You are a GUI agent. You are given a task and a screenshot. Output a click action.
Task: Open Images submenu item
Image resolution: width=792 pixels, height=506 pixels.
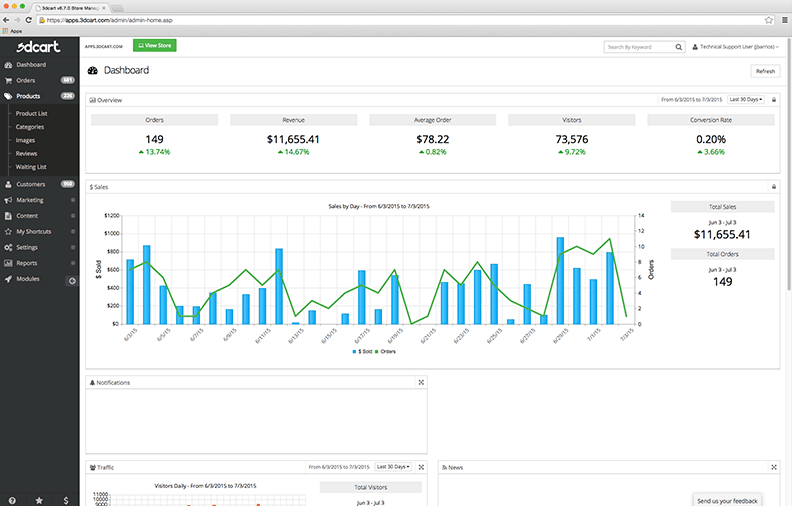click(x=25, y=140)
